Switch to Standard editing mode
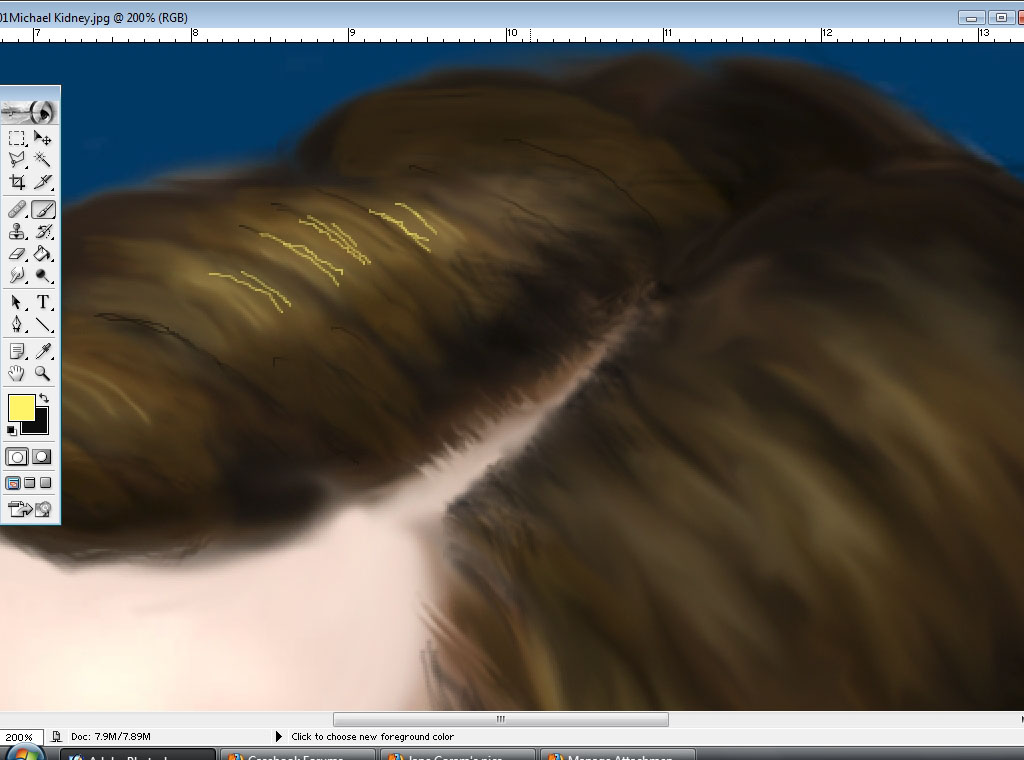 pos(17,456)
